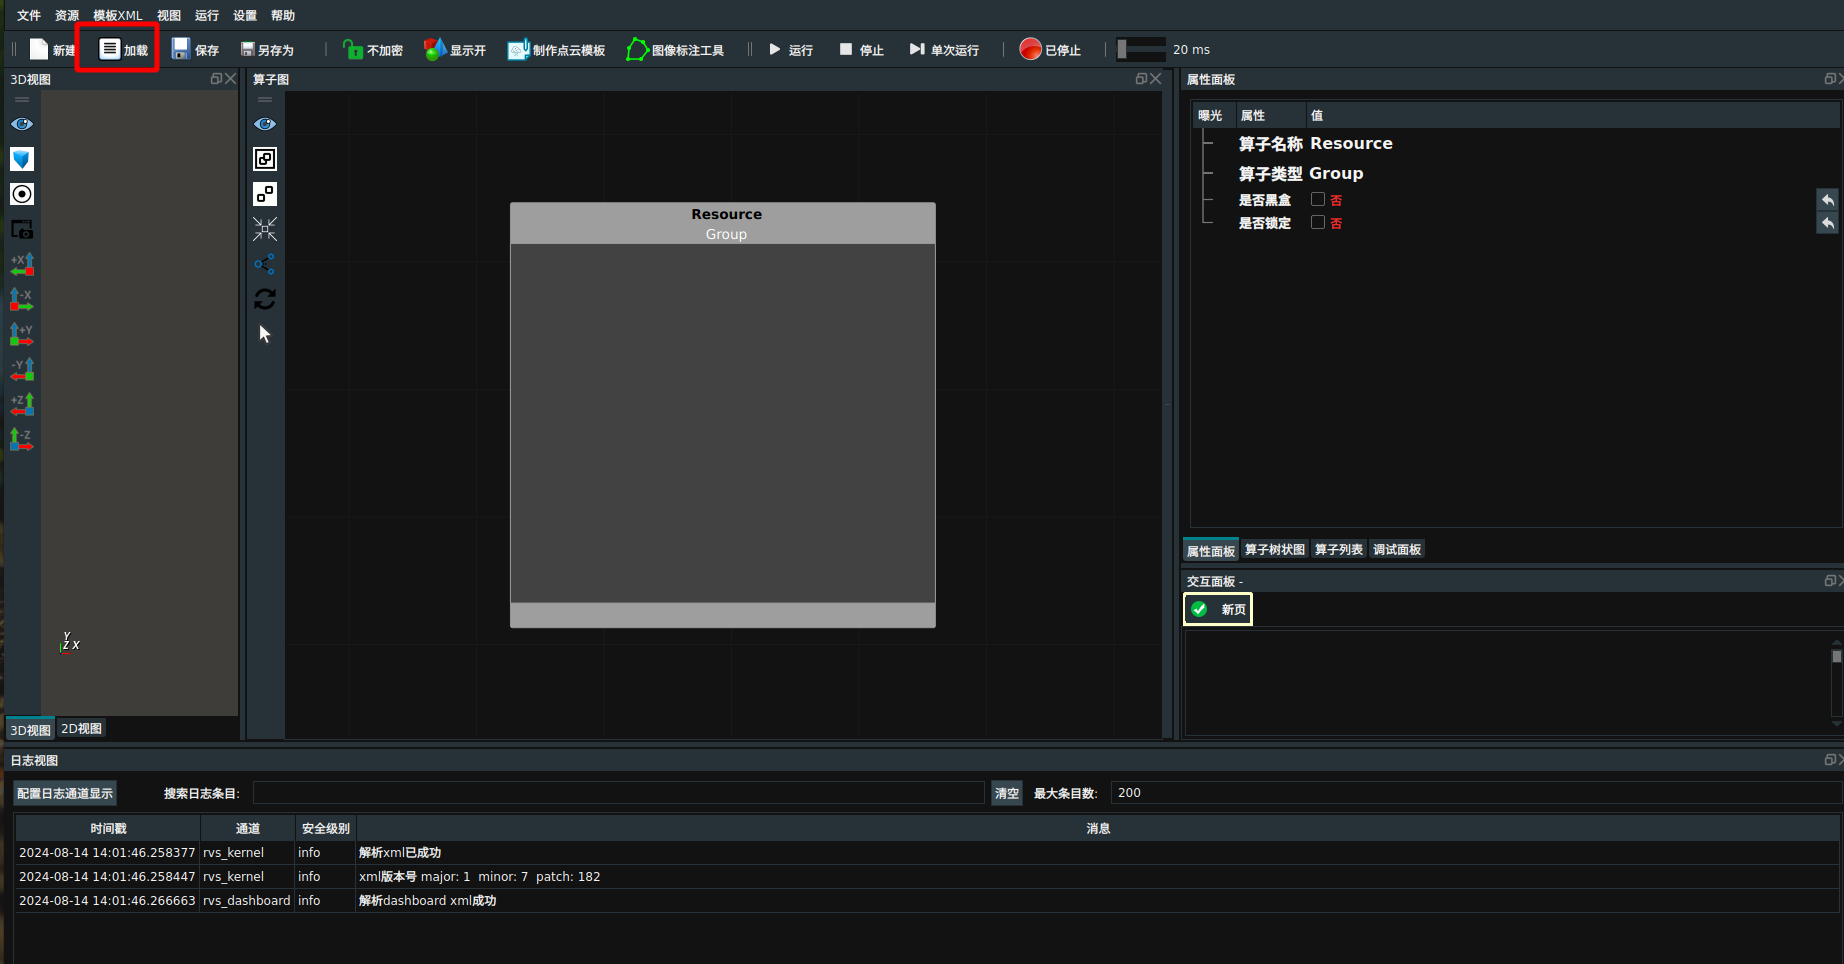Reset 是否锁定 with its undo arrow button
Image resolution: width=1844 pixels, height=964 pixels.
tap(1828, 222)
